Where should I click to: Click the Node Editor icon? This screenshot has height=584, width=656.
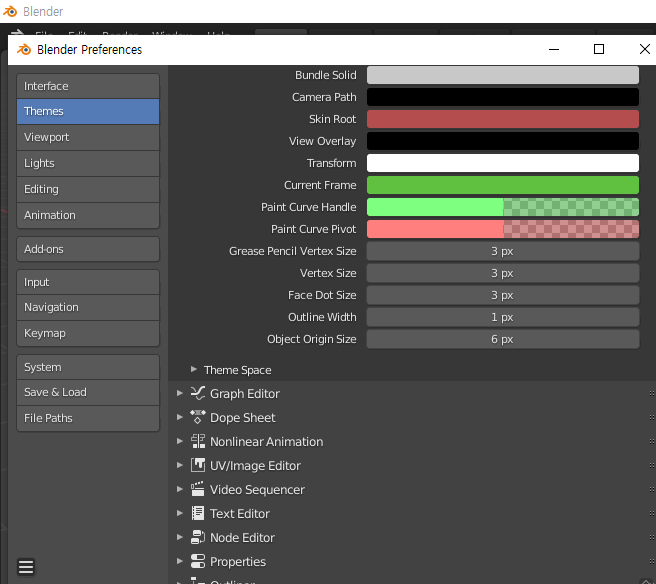click(x=198, y=537)
